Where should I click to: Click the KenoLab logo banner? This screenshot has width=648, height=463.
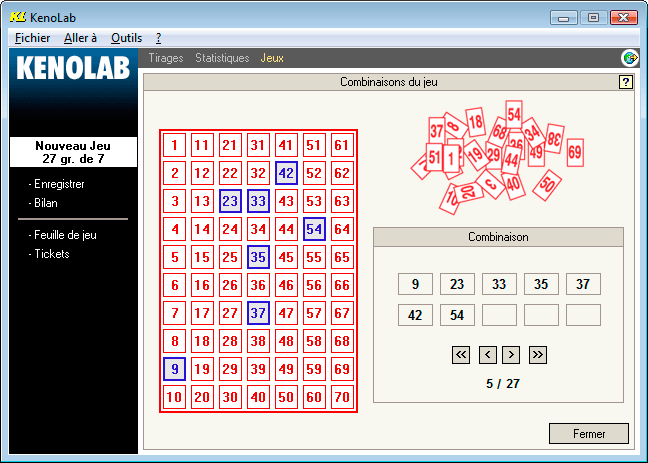tap(73, 68)
